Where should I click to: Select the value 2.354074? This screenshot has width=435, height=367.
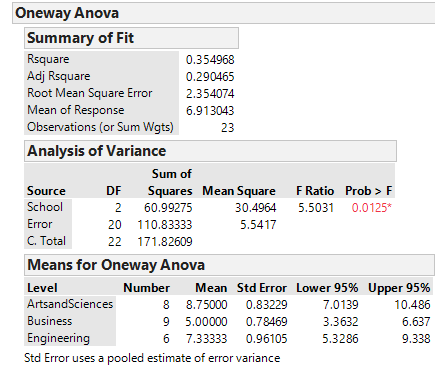(x=210, y=94)
